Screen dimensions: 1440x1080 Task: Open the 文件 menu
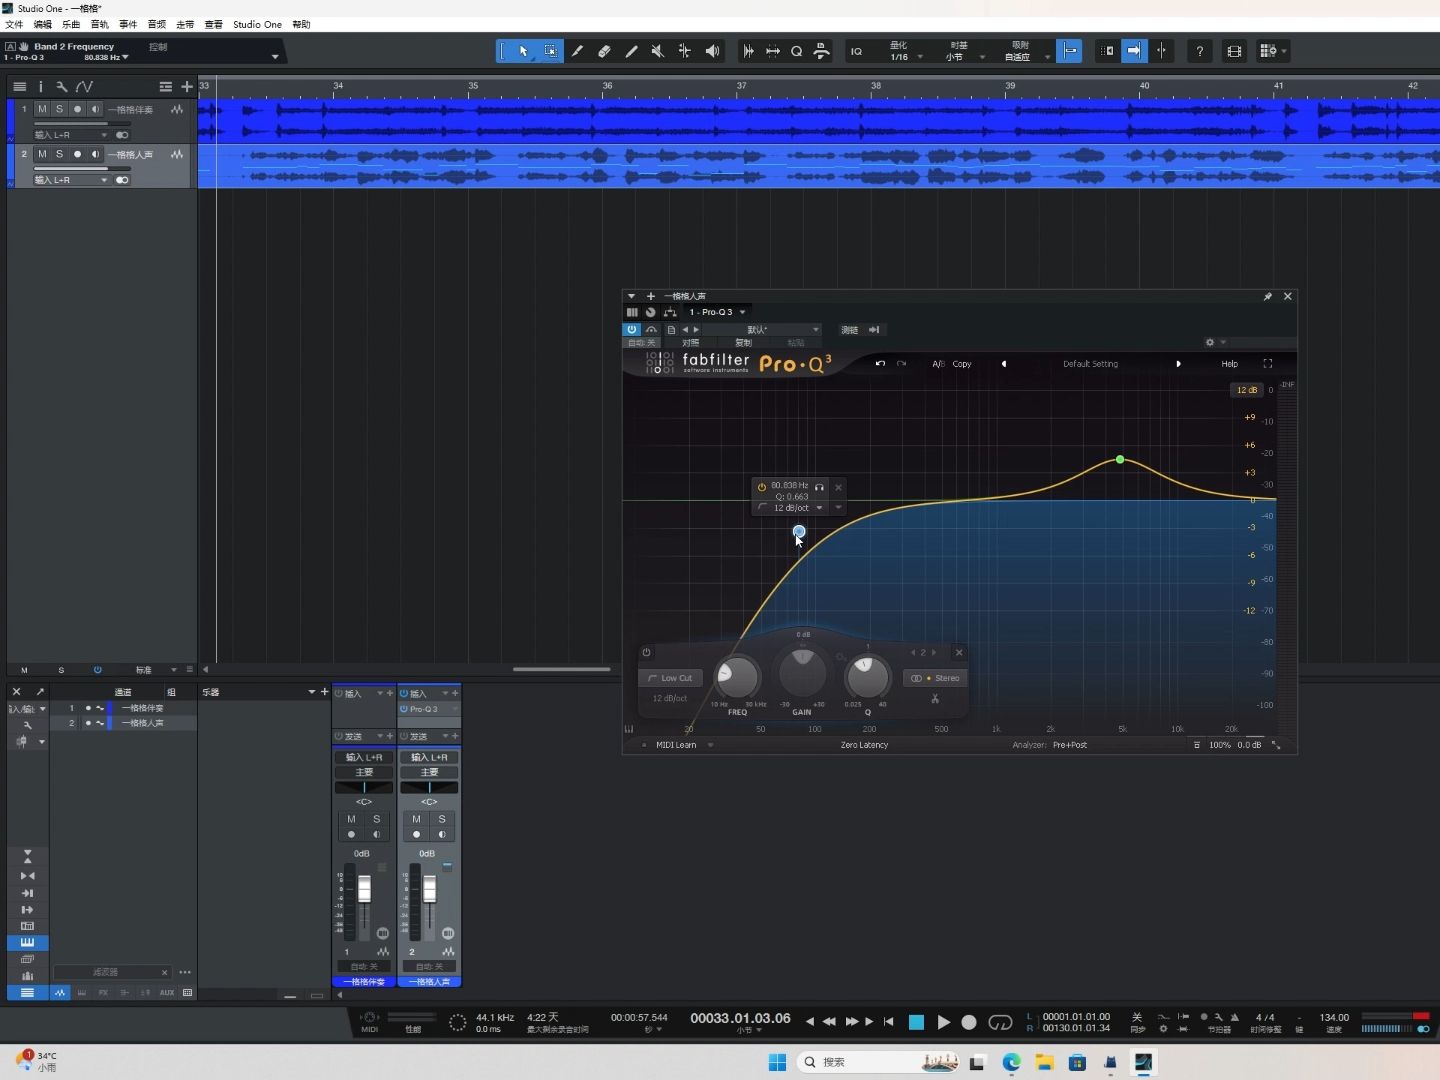click(14, 24)
